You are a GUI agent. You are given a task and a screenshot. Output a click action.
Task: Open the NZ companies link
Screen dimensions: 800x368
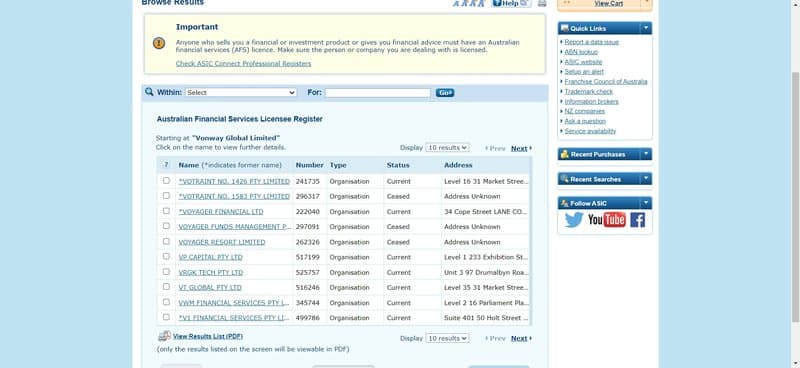point(585,111)
